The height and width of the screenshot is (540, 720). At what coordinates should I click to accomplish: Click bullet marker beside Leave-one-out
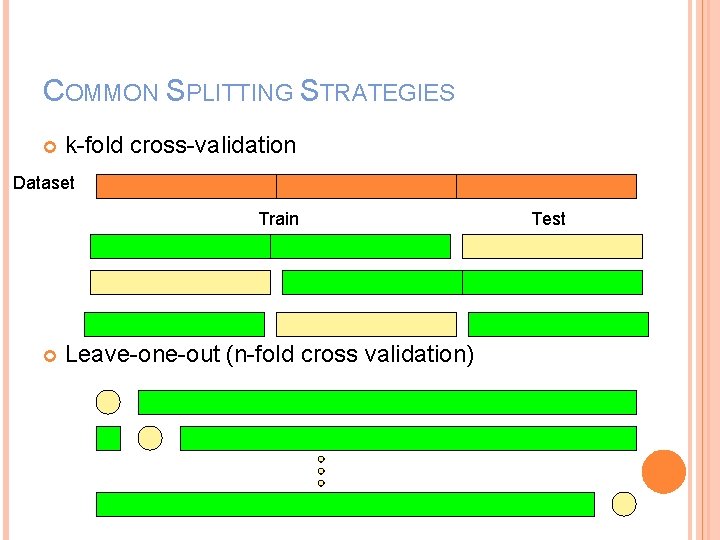(51, 355)
